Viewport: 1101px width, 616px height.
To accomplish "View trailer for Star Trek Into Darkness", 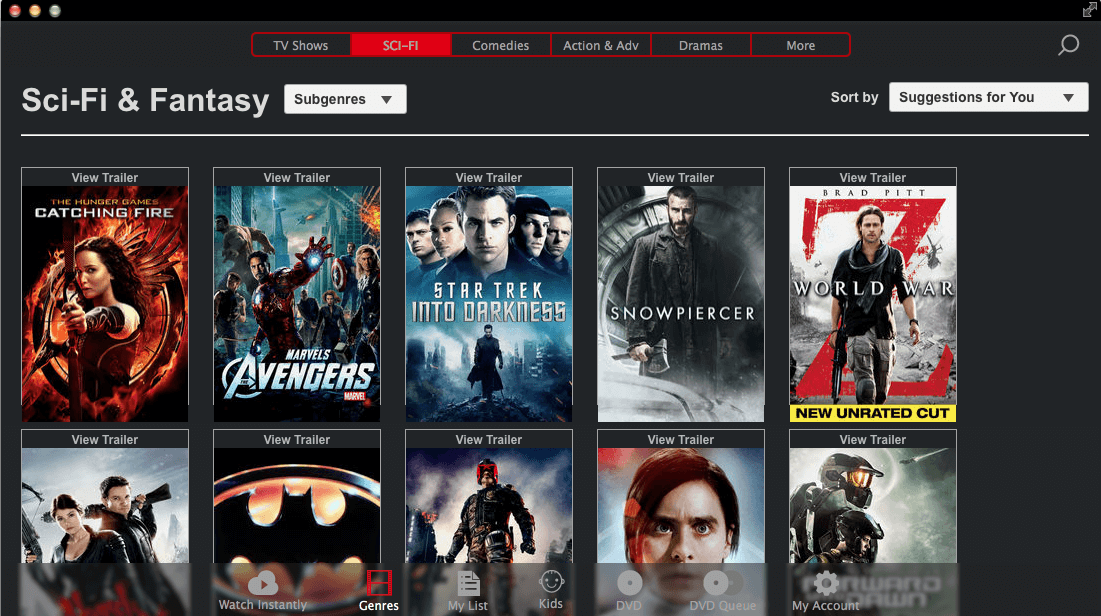I will click(489, 178).
